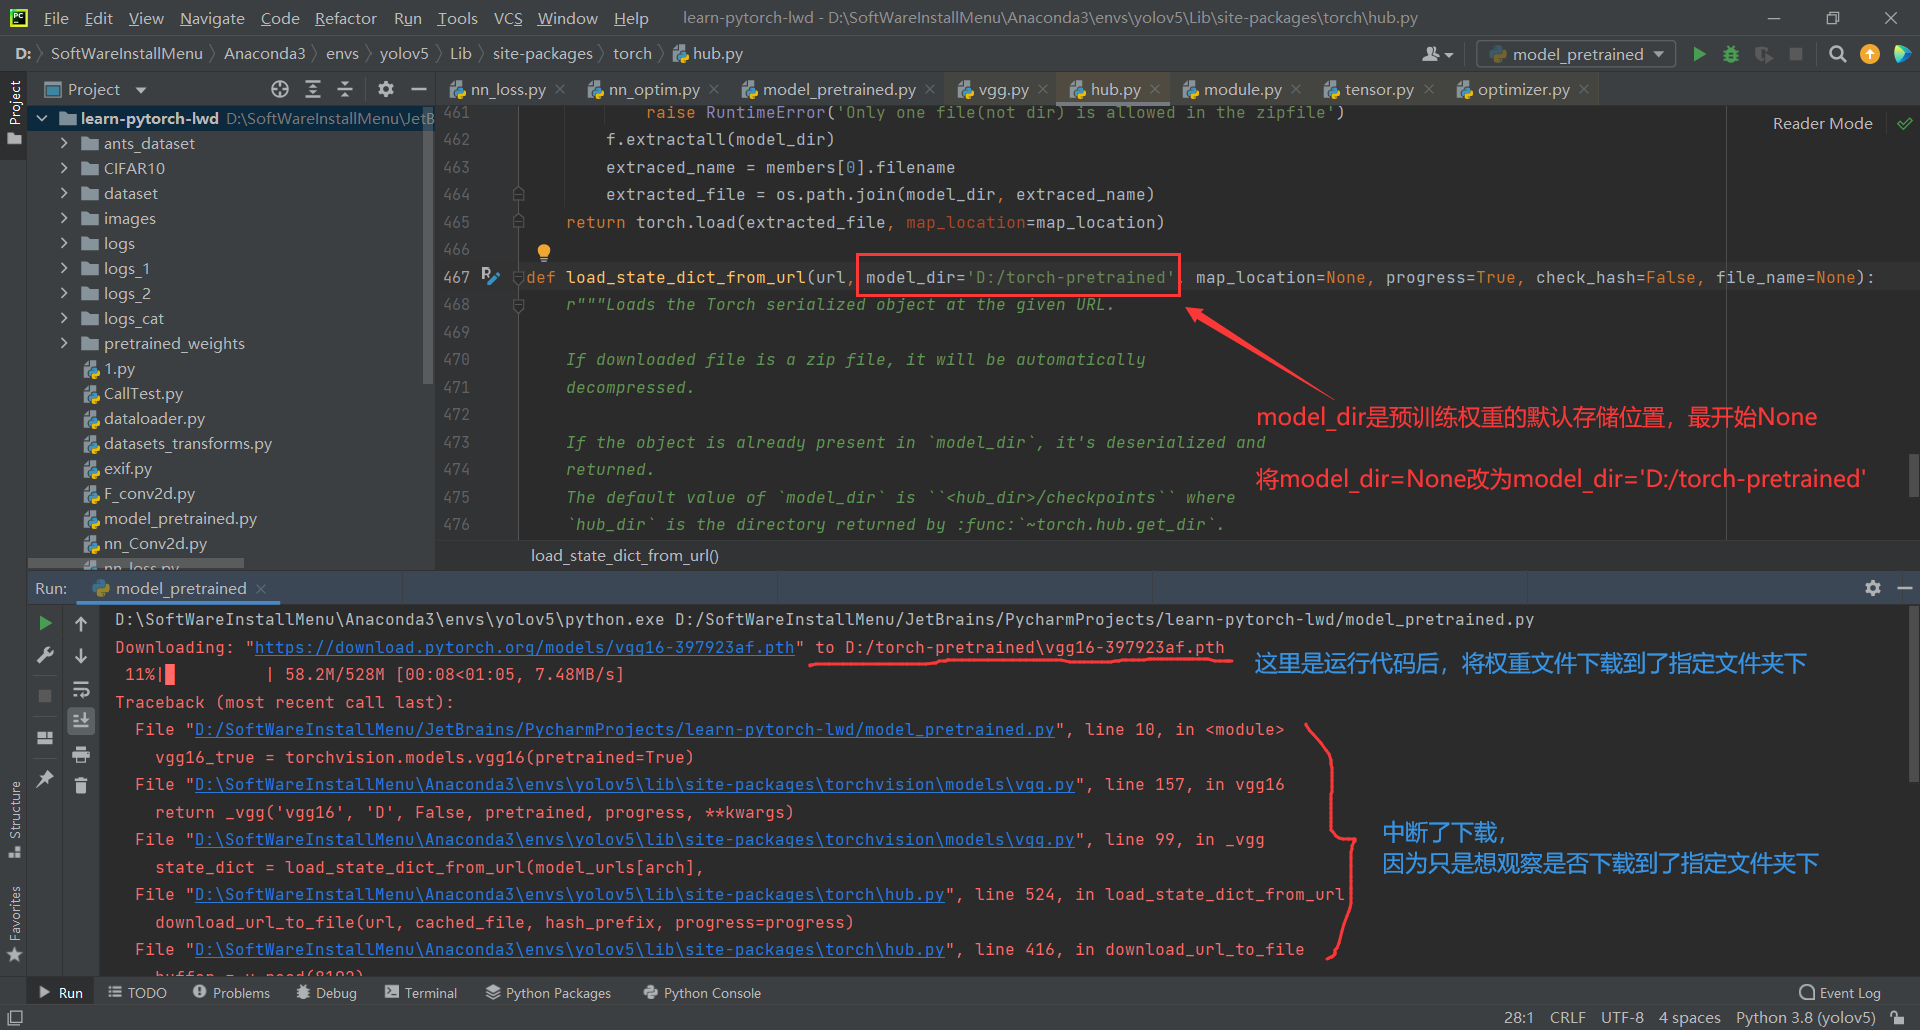Rerun model_pretrained in Run panel
The height and width of the screenshot is (1030, 1920).
click(45, 623)
